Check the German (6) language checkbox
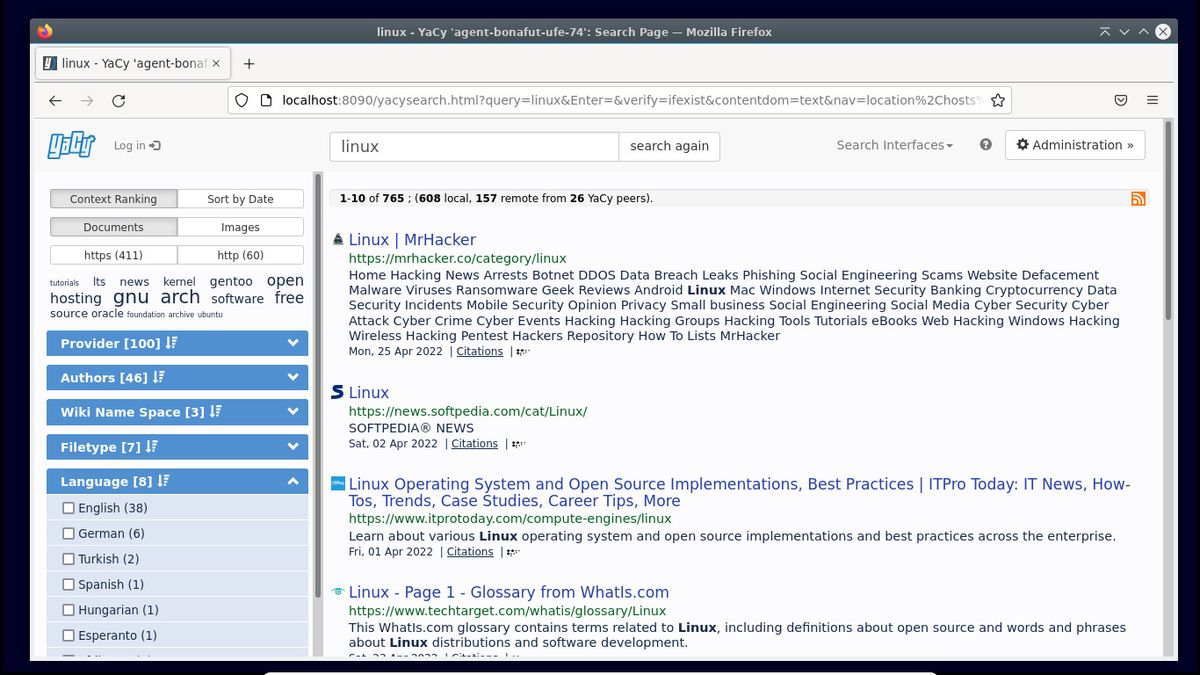This screenshot has width=1200, height=675. pyautogui.click(x=68, y=533)
